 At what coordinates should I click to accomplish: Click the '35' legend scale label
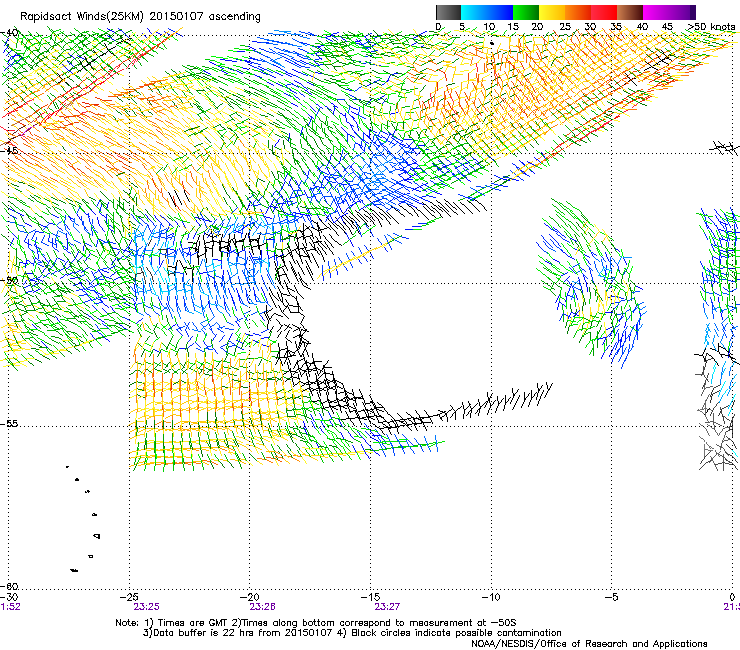click(615, 27)
